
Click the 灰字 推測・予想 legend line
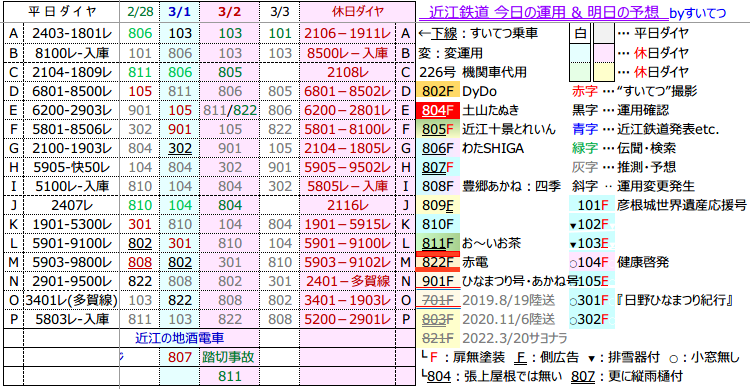tap(624, 167)
